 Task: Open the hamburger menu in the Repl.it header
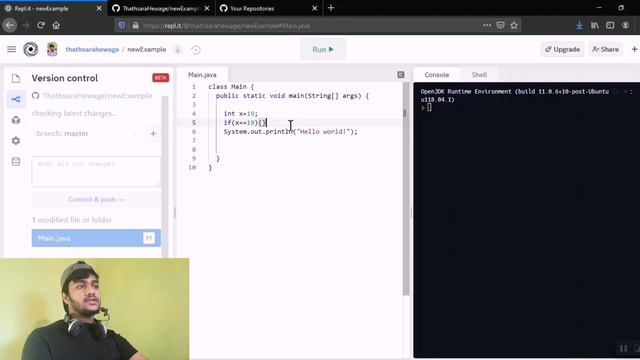tap(11, 49)
